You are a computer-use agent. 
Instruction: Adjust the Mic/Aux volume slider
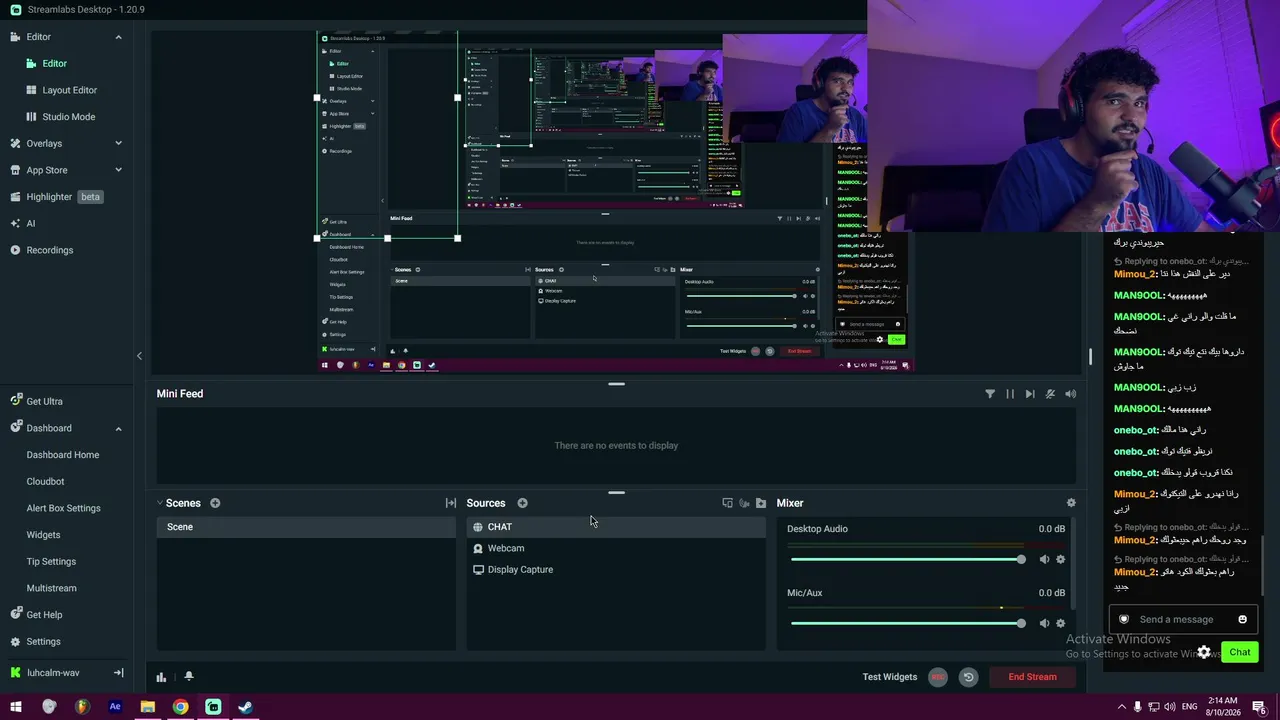tap(906, 623)
